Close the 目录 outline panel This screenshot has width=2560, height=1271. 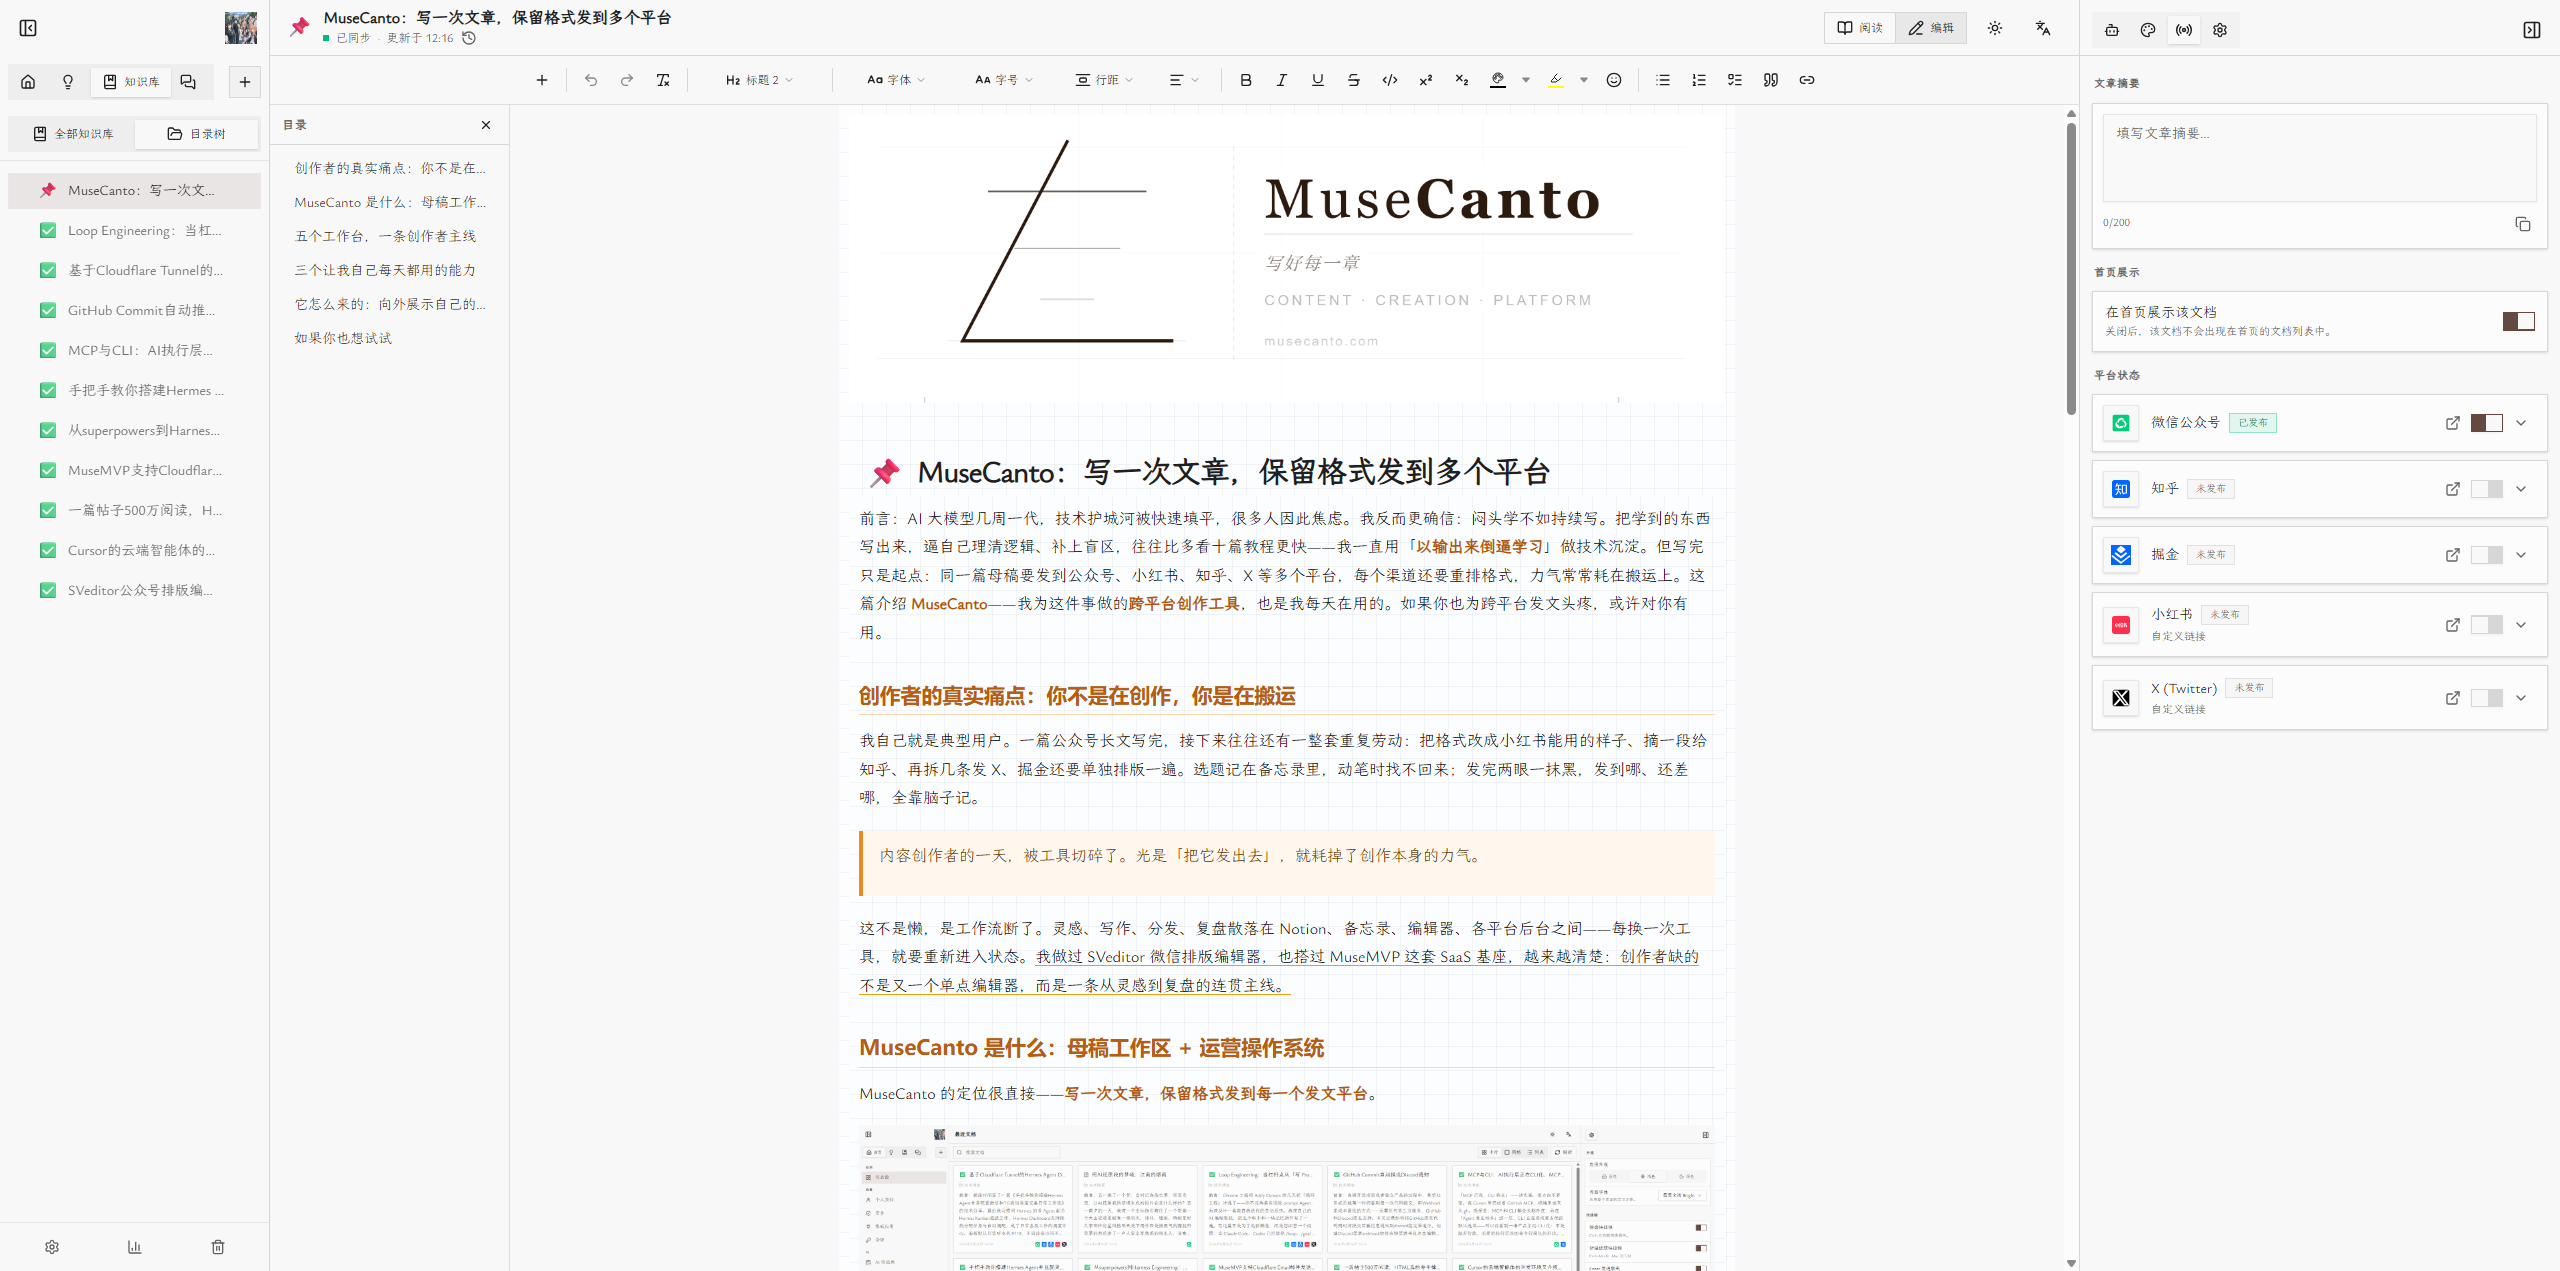pos(486,125)
